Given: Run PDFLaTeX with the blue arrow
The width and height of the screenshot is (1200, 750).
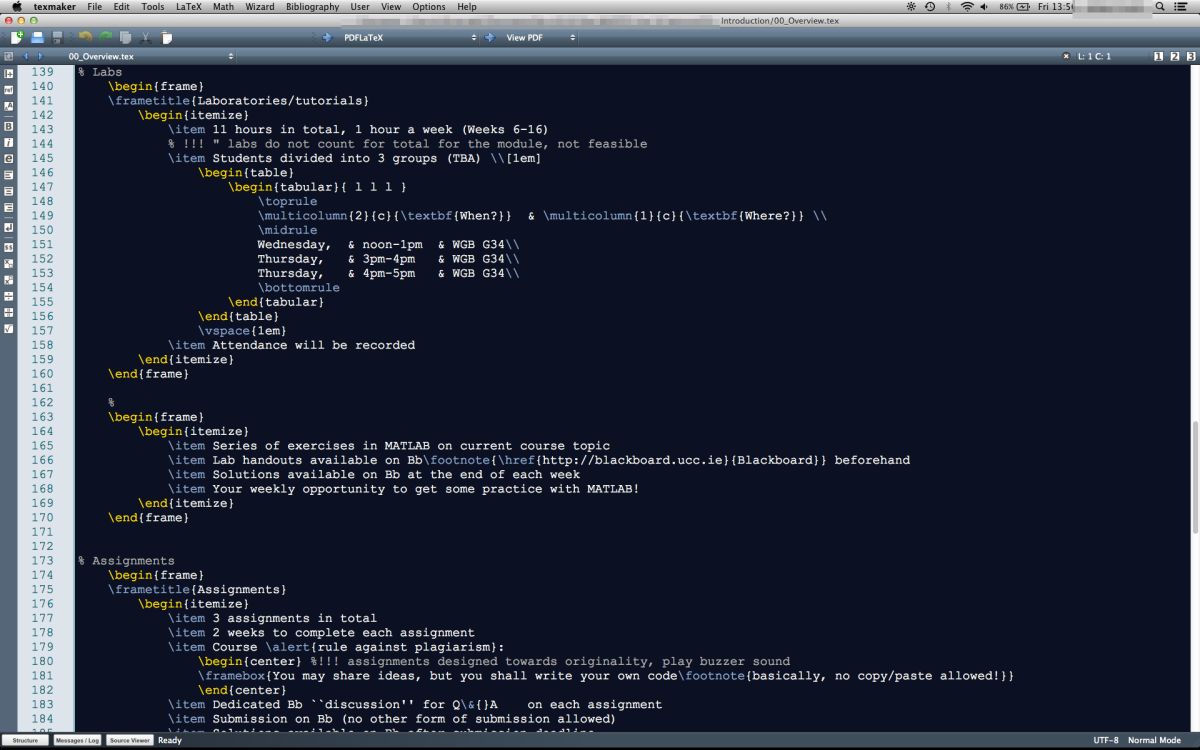Looking at the screenshot, I should (x=326, y=37).
